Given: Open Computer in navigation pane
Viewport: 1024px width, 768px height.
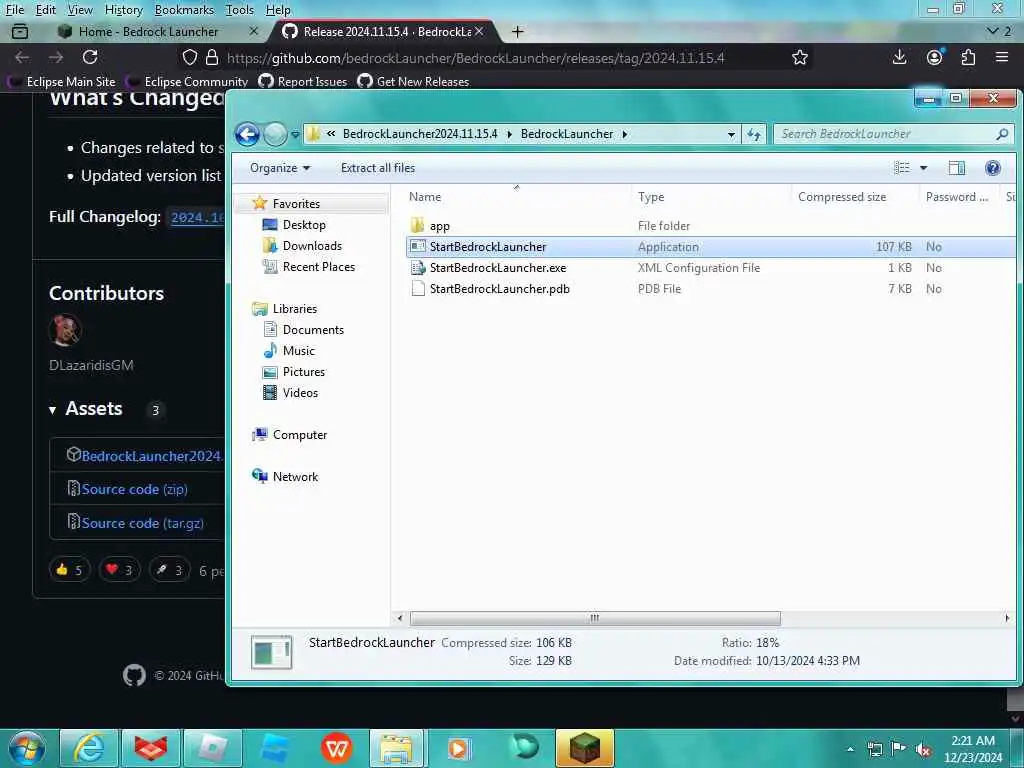Looking at the screenshot, I should click(x=300, y=435).
